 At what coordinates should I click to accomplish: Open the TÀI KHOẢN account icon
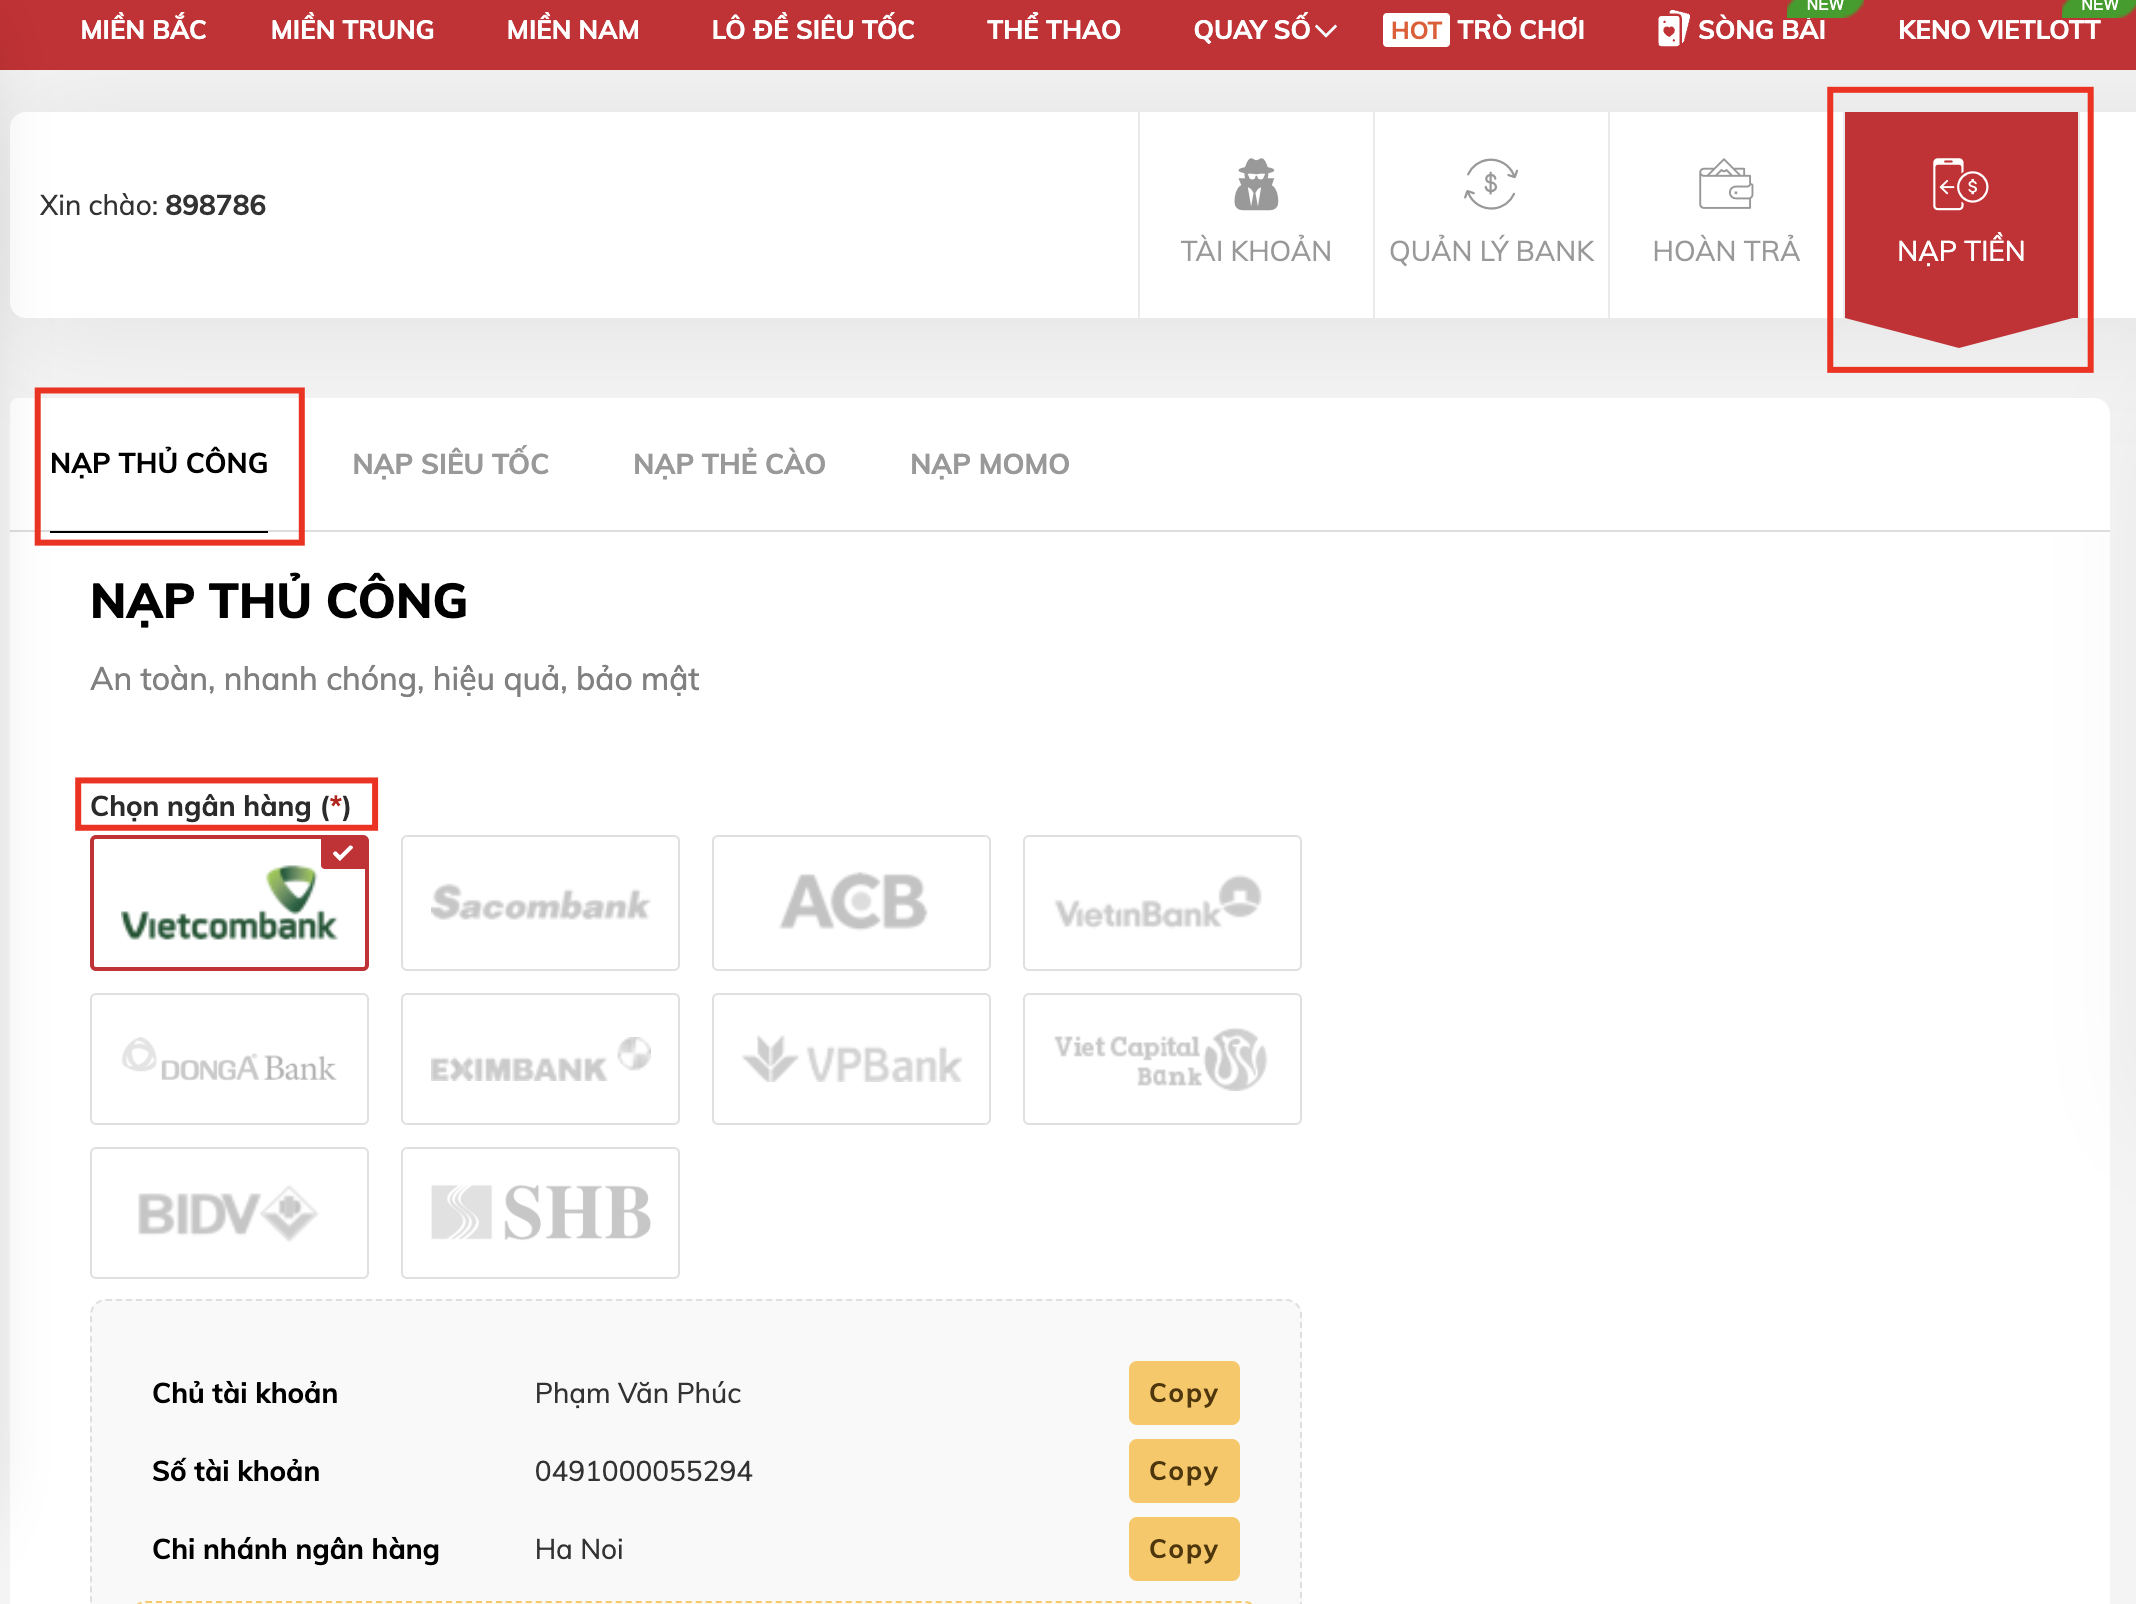pos(1256,185)
